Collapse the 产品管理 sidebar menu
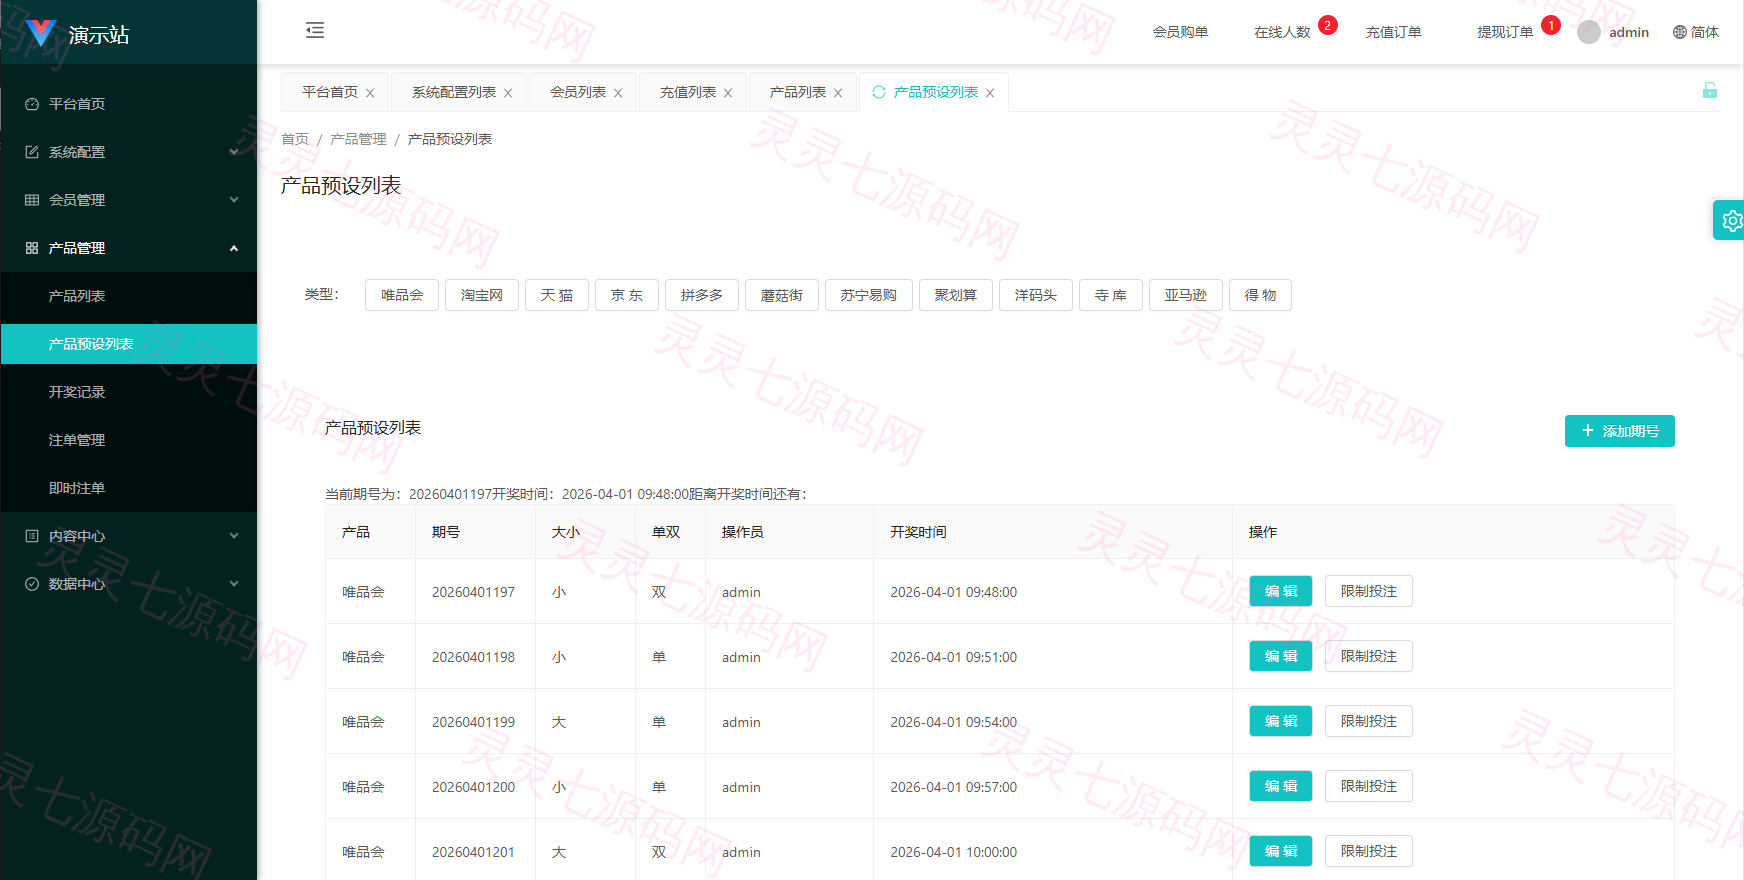Screen dimensions: 1744x880 pyautogui.click(x=129, y=248)
